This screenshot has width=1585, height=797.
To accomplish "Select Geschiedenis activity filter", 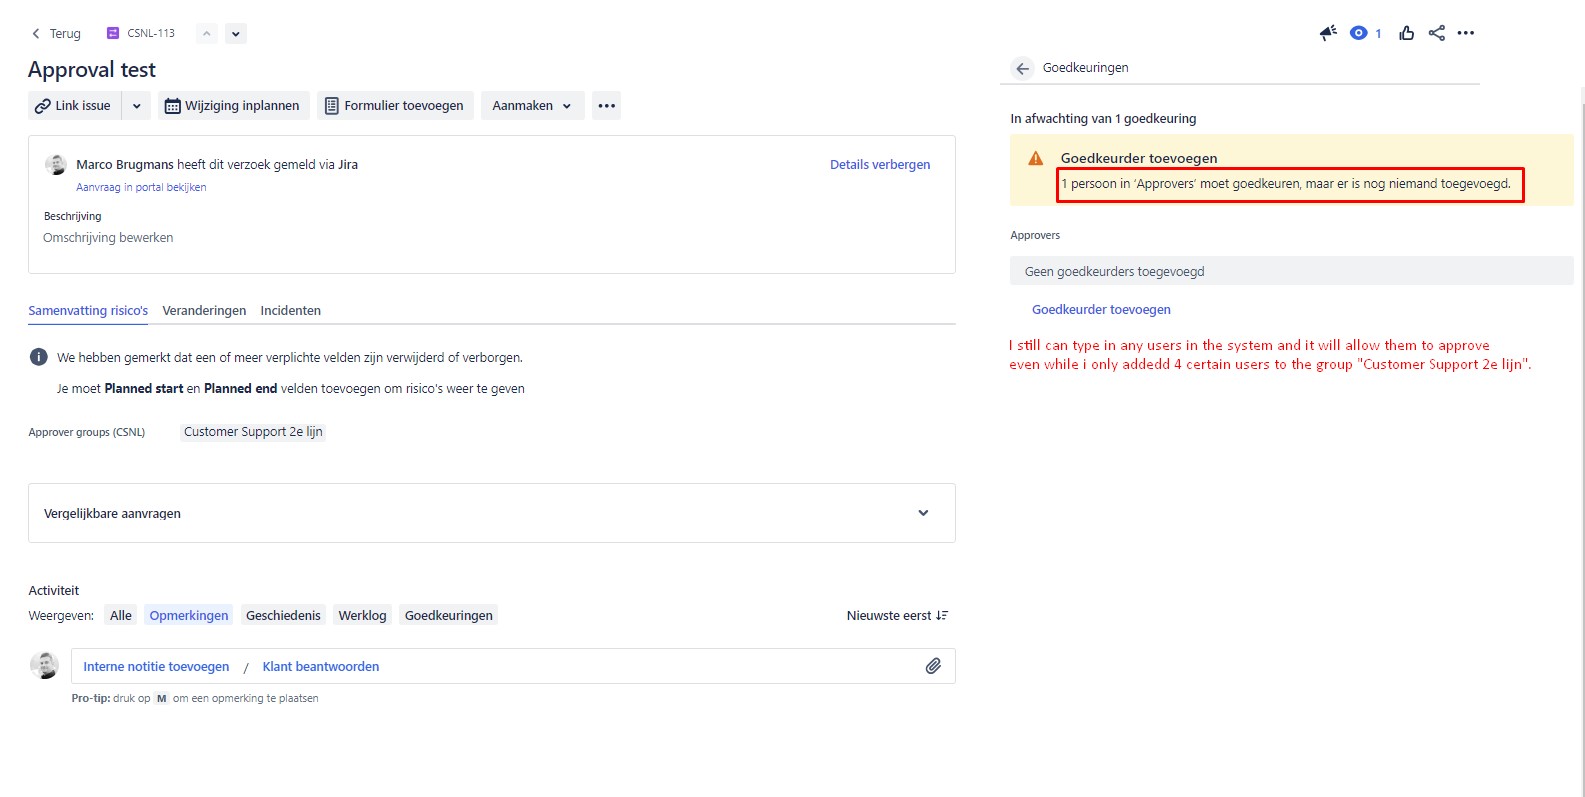I will click(x=283, y=616).
